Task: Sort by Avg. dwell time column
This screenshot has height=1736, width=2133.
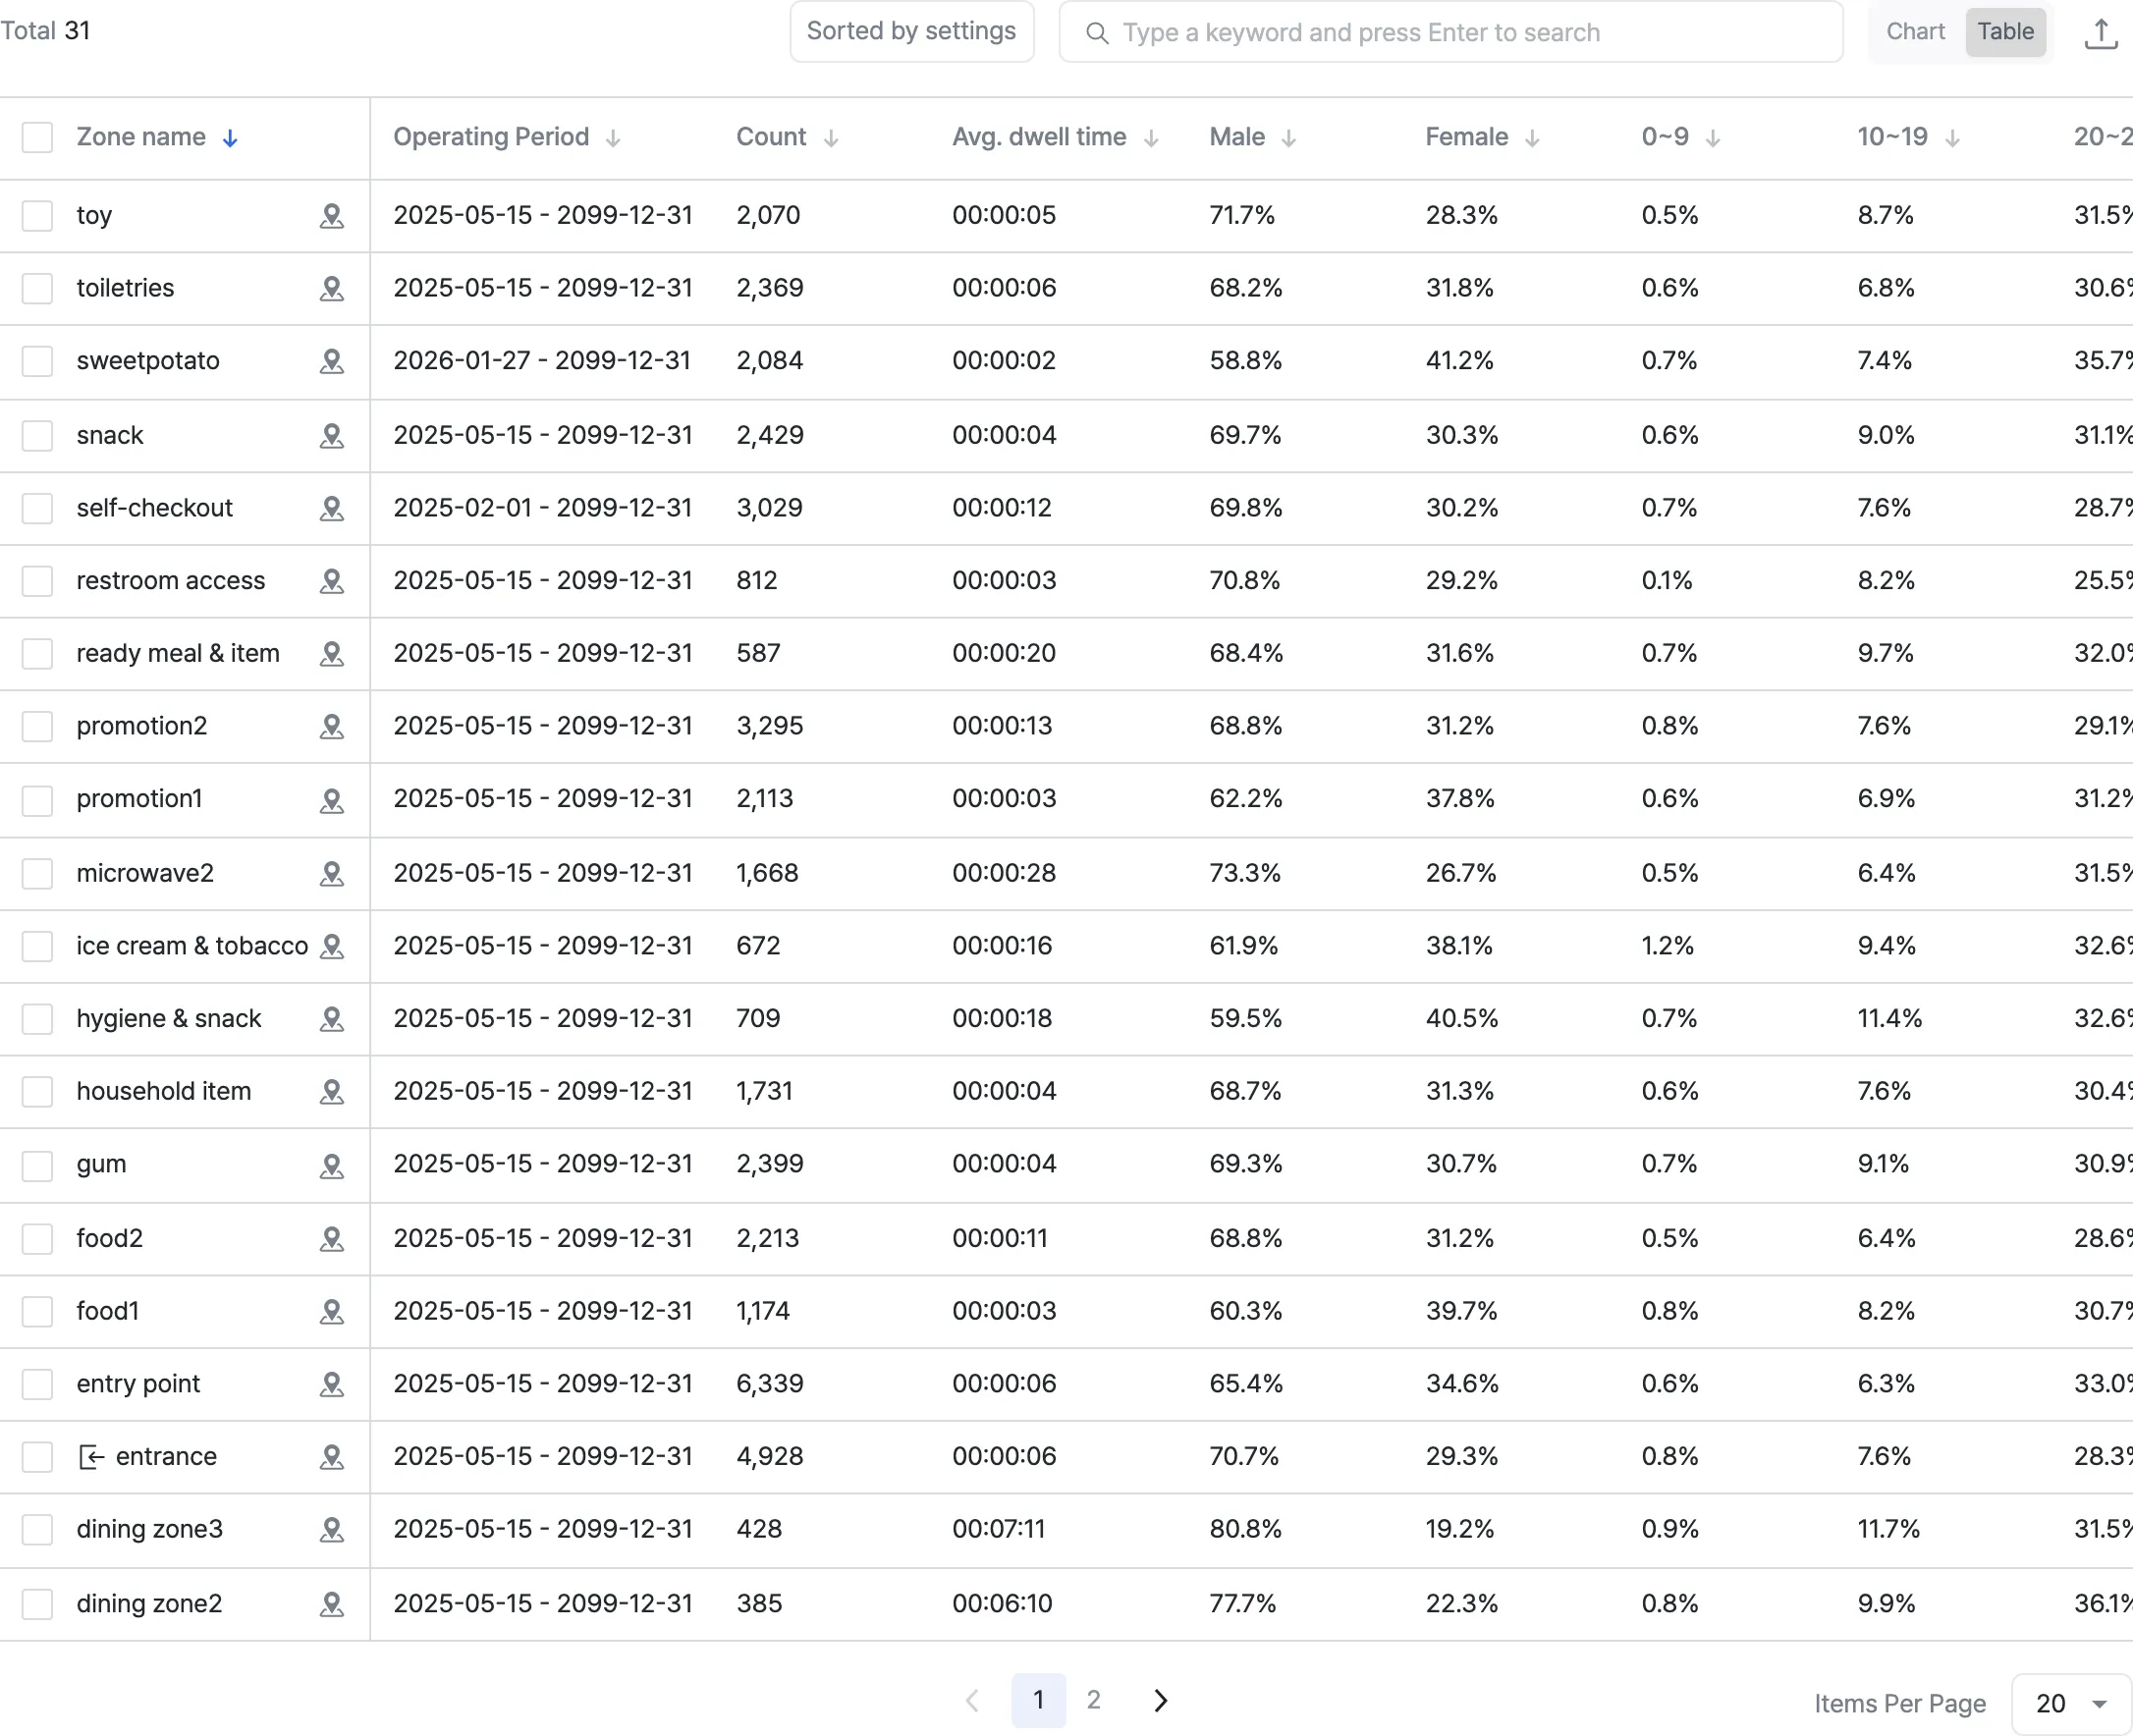Action: point(1151,138)
